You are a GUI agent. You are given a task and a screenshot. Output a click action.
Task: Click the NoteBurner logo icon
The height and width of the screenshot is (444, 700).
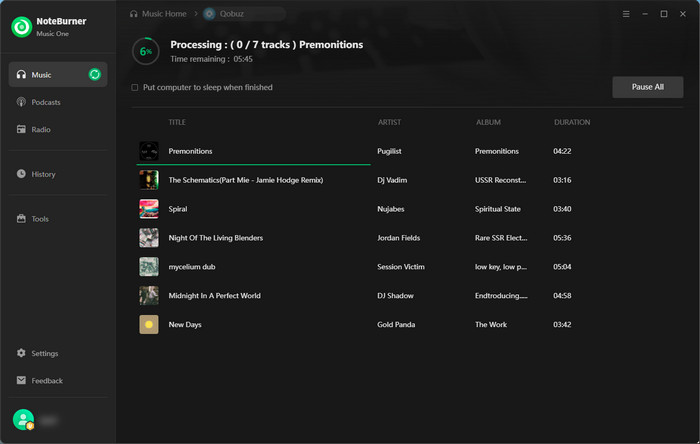pos(21,27)
